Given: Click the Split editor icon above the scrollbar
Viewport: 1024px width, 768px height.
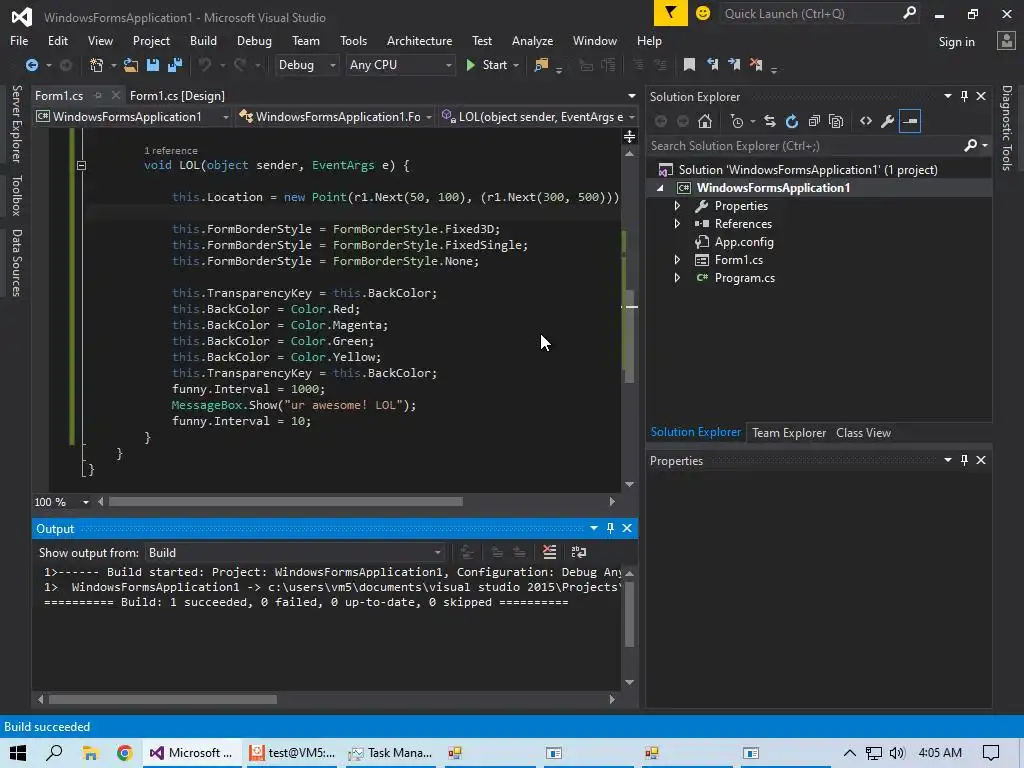Looking at the screenshot, I should 630,136.
